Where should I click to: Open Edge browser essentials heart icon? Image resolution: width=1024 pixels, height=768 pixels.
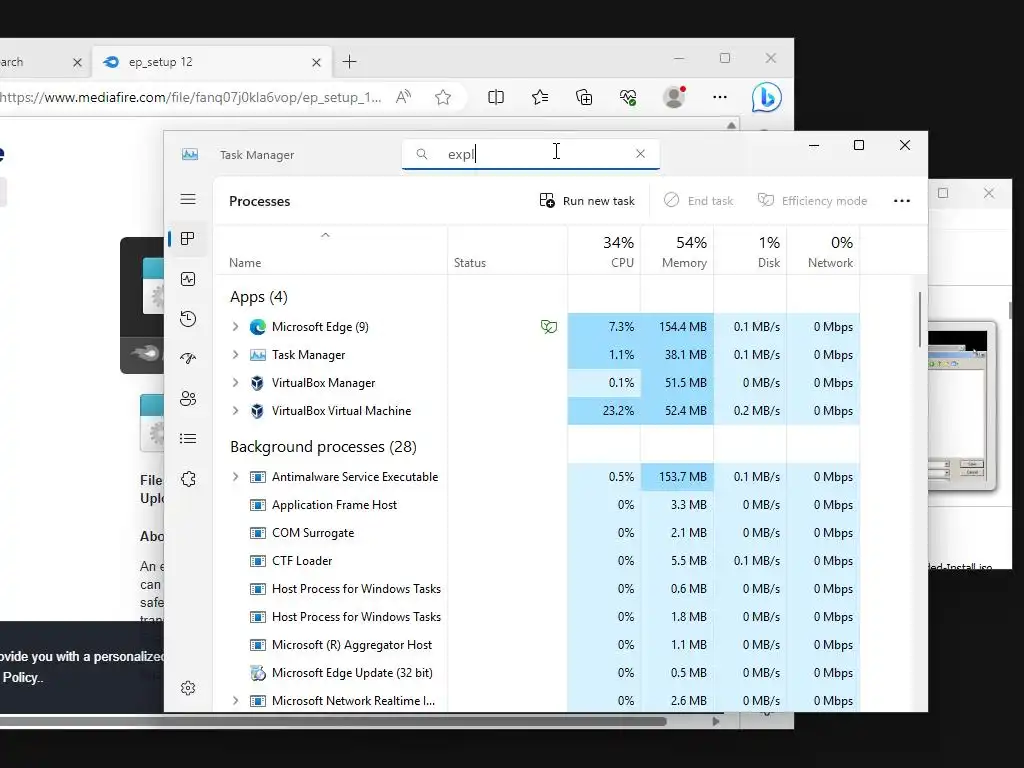[x=628, y=97]
